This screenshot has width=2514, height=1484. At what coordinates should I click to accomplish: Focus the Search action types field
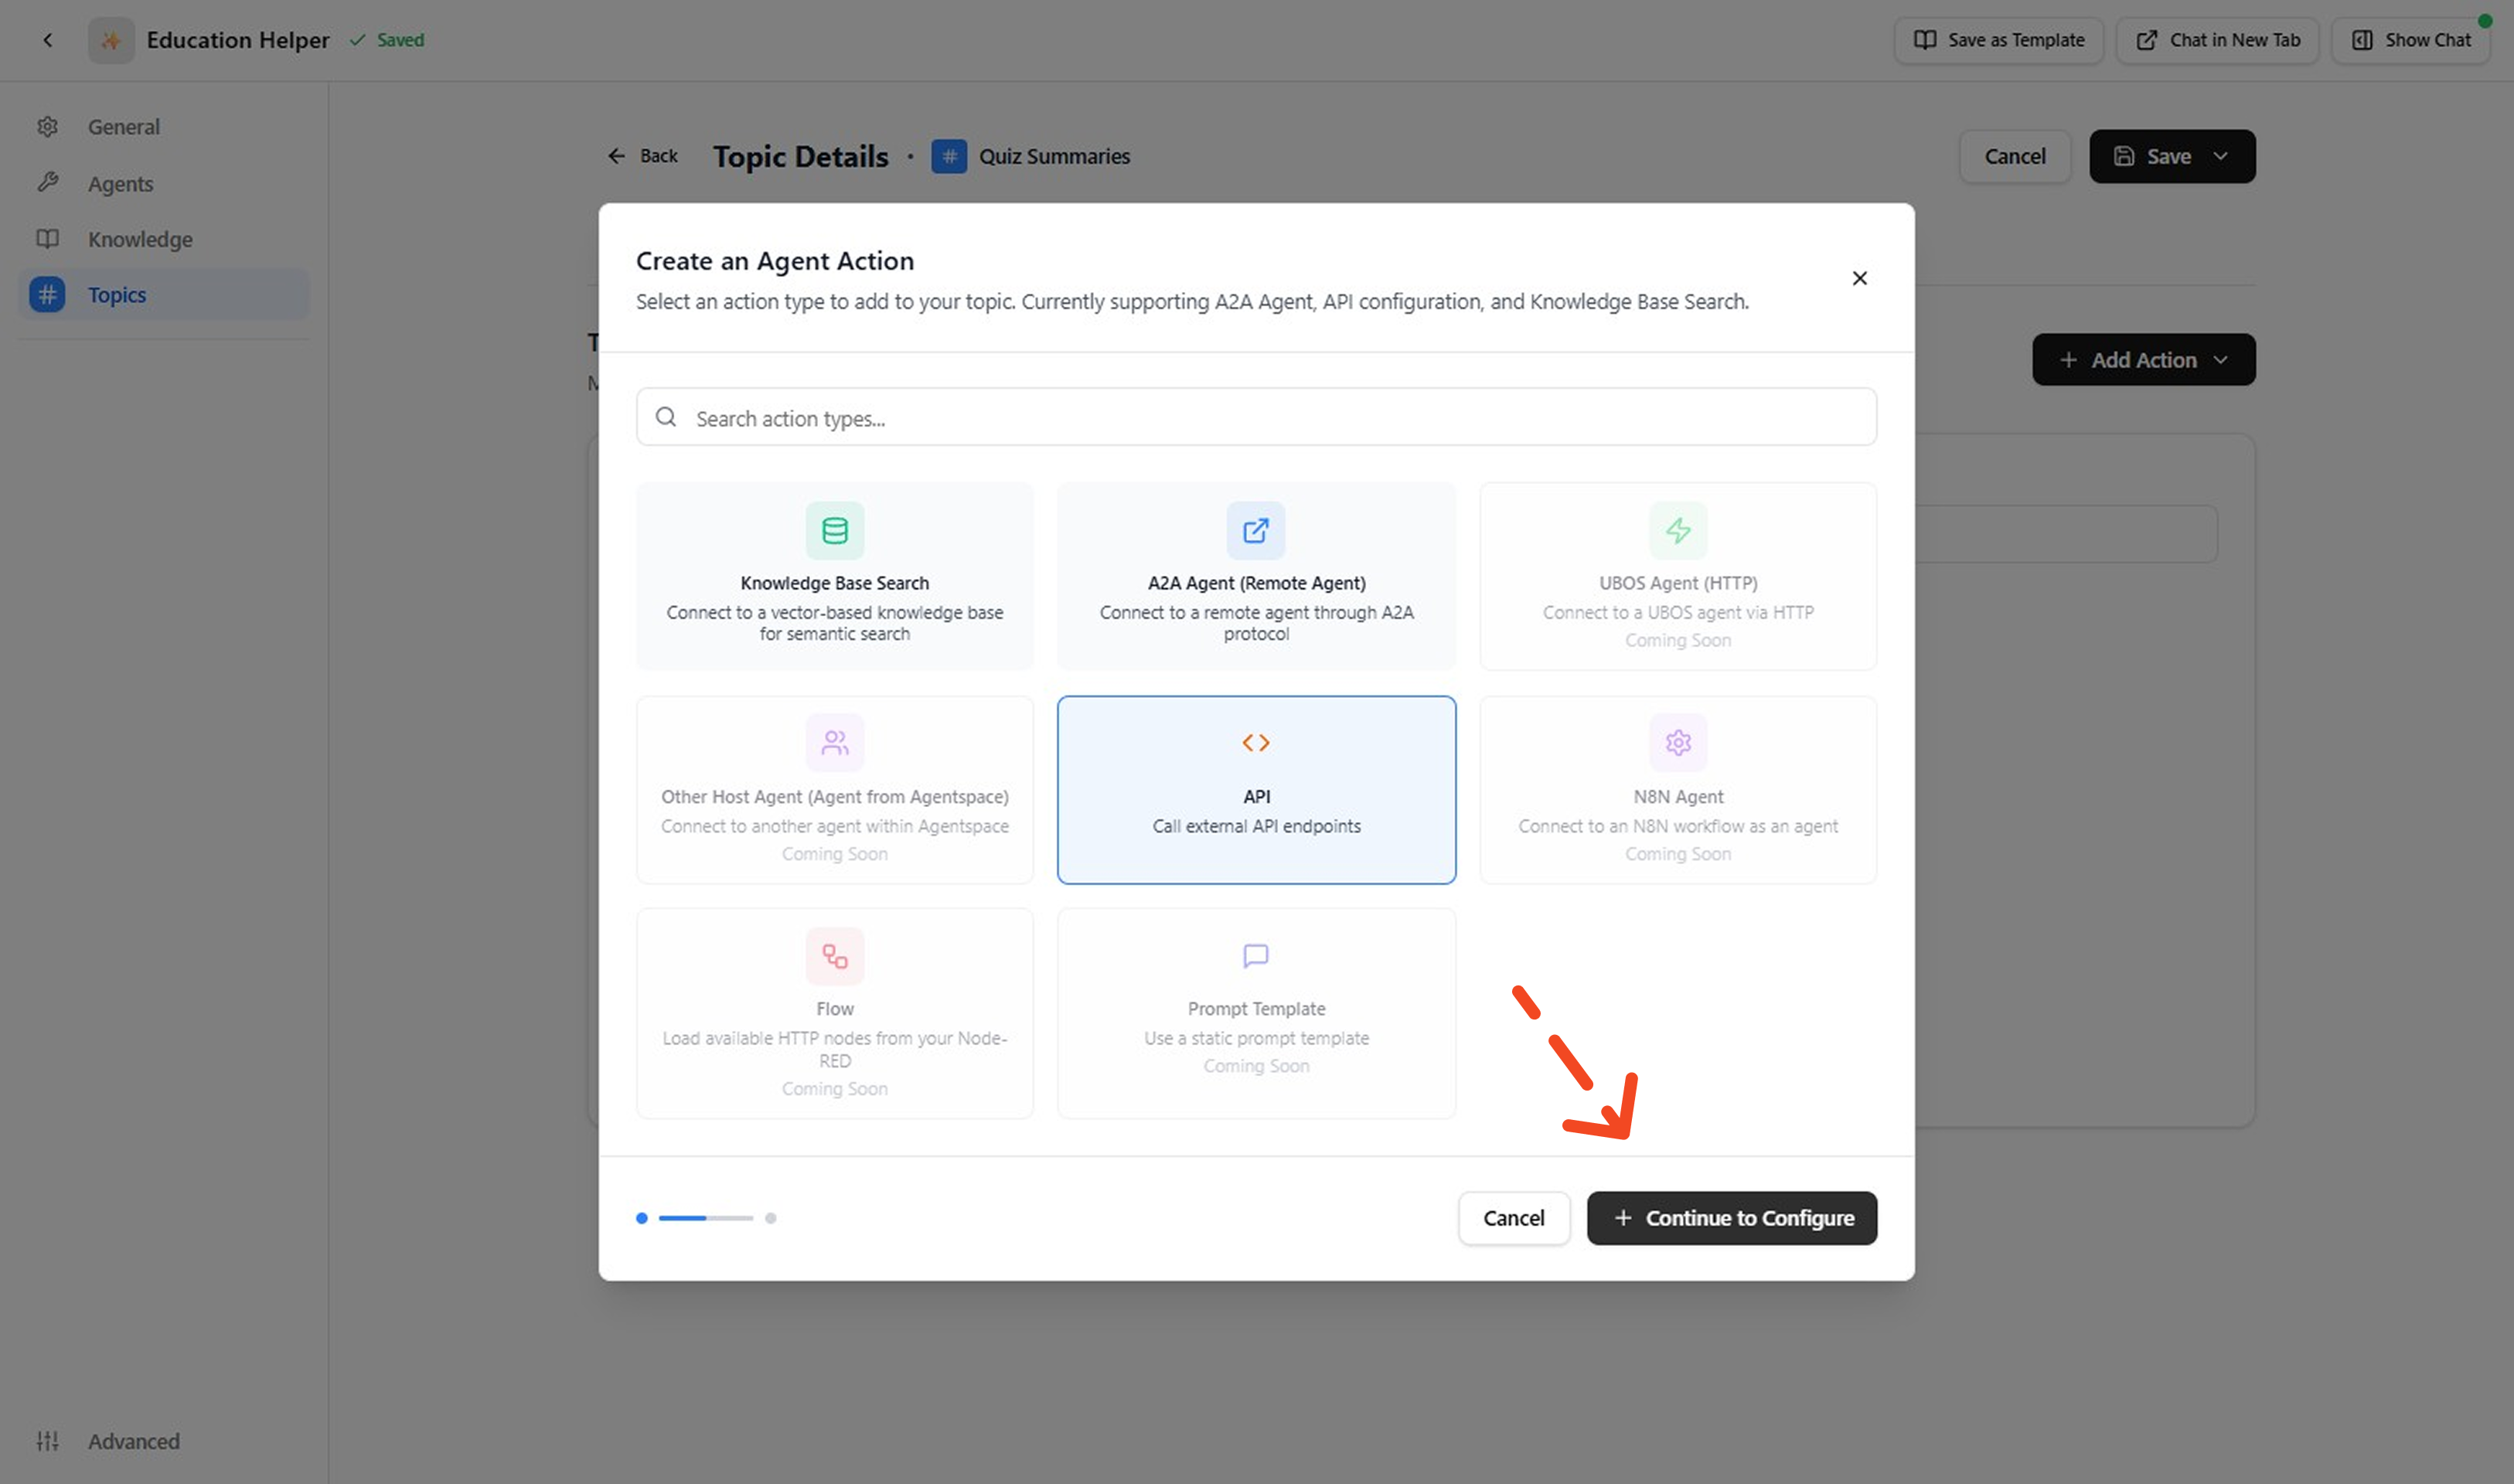(1255, 418)
